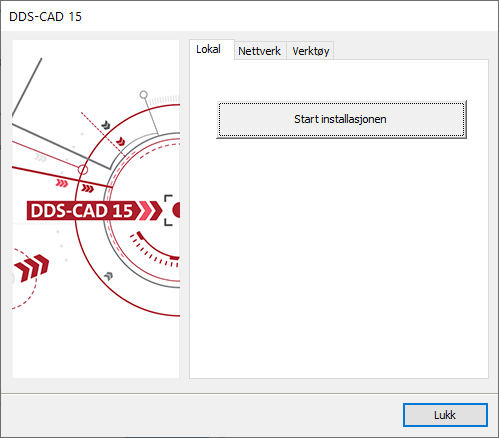The height and width of the screenshot is (438, 499).
Task: Select the Verktøy tab
Action: [310, 51]
